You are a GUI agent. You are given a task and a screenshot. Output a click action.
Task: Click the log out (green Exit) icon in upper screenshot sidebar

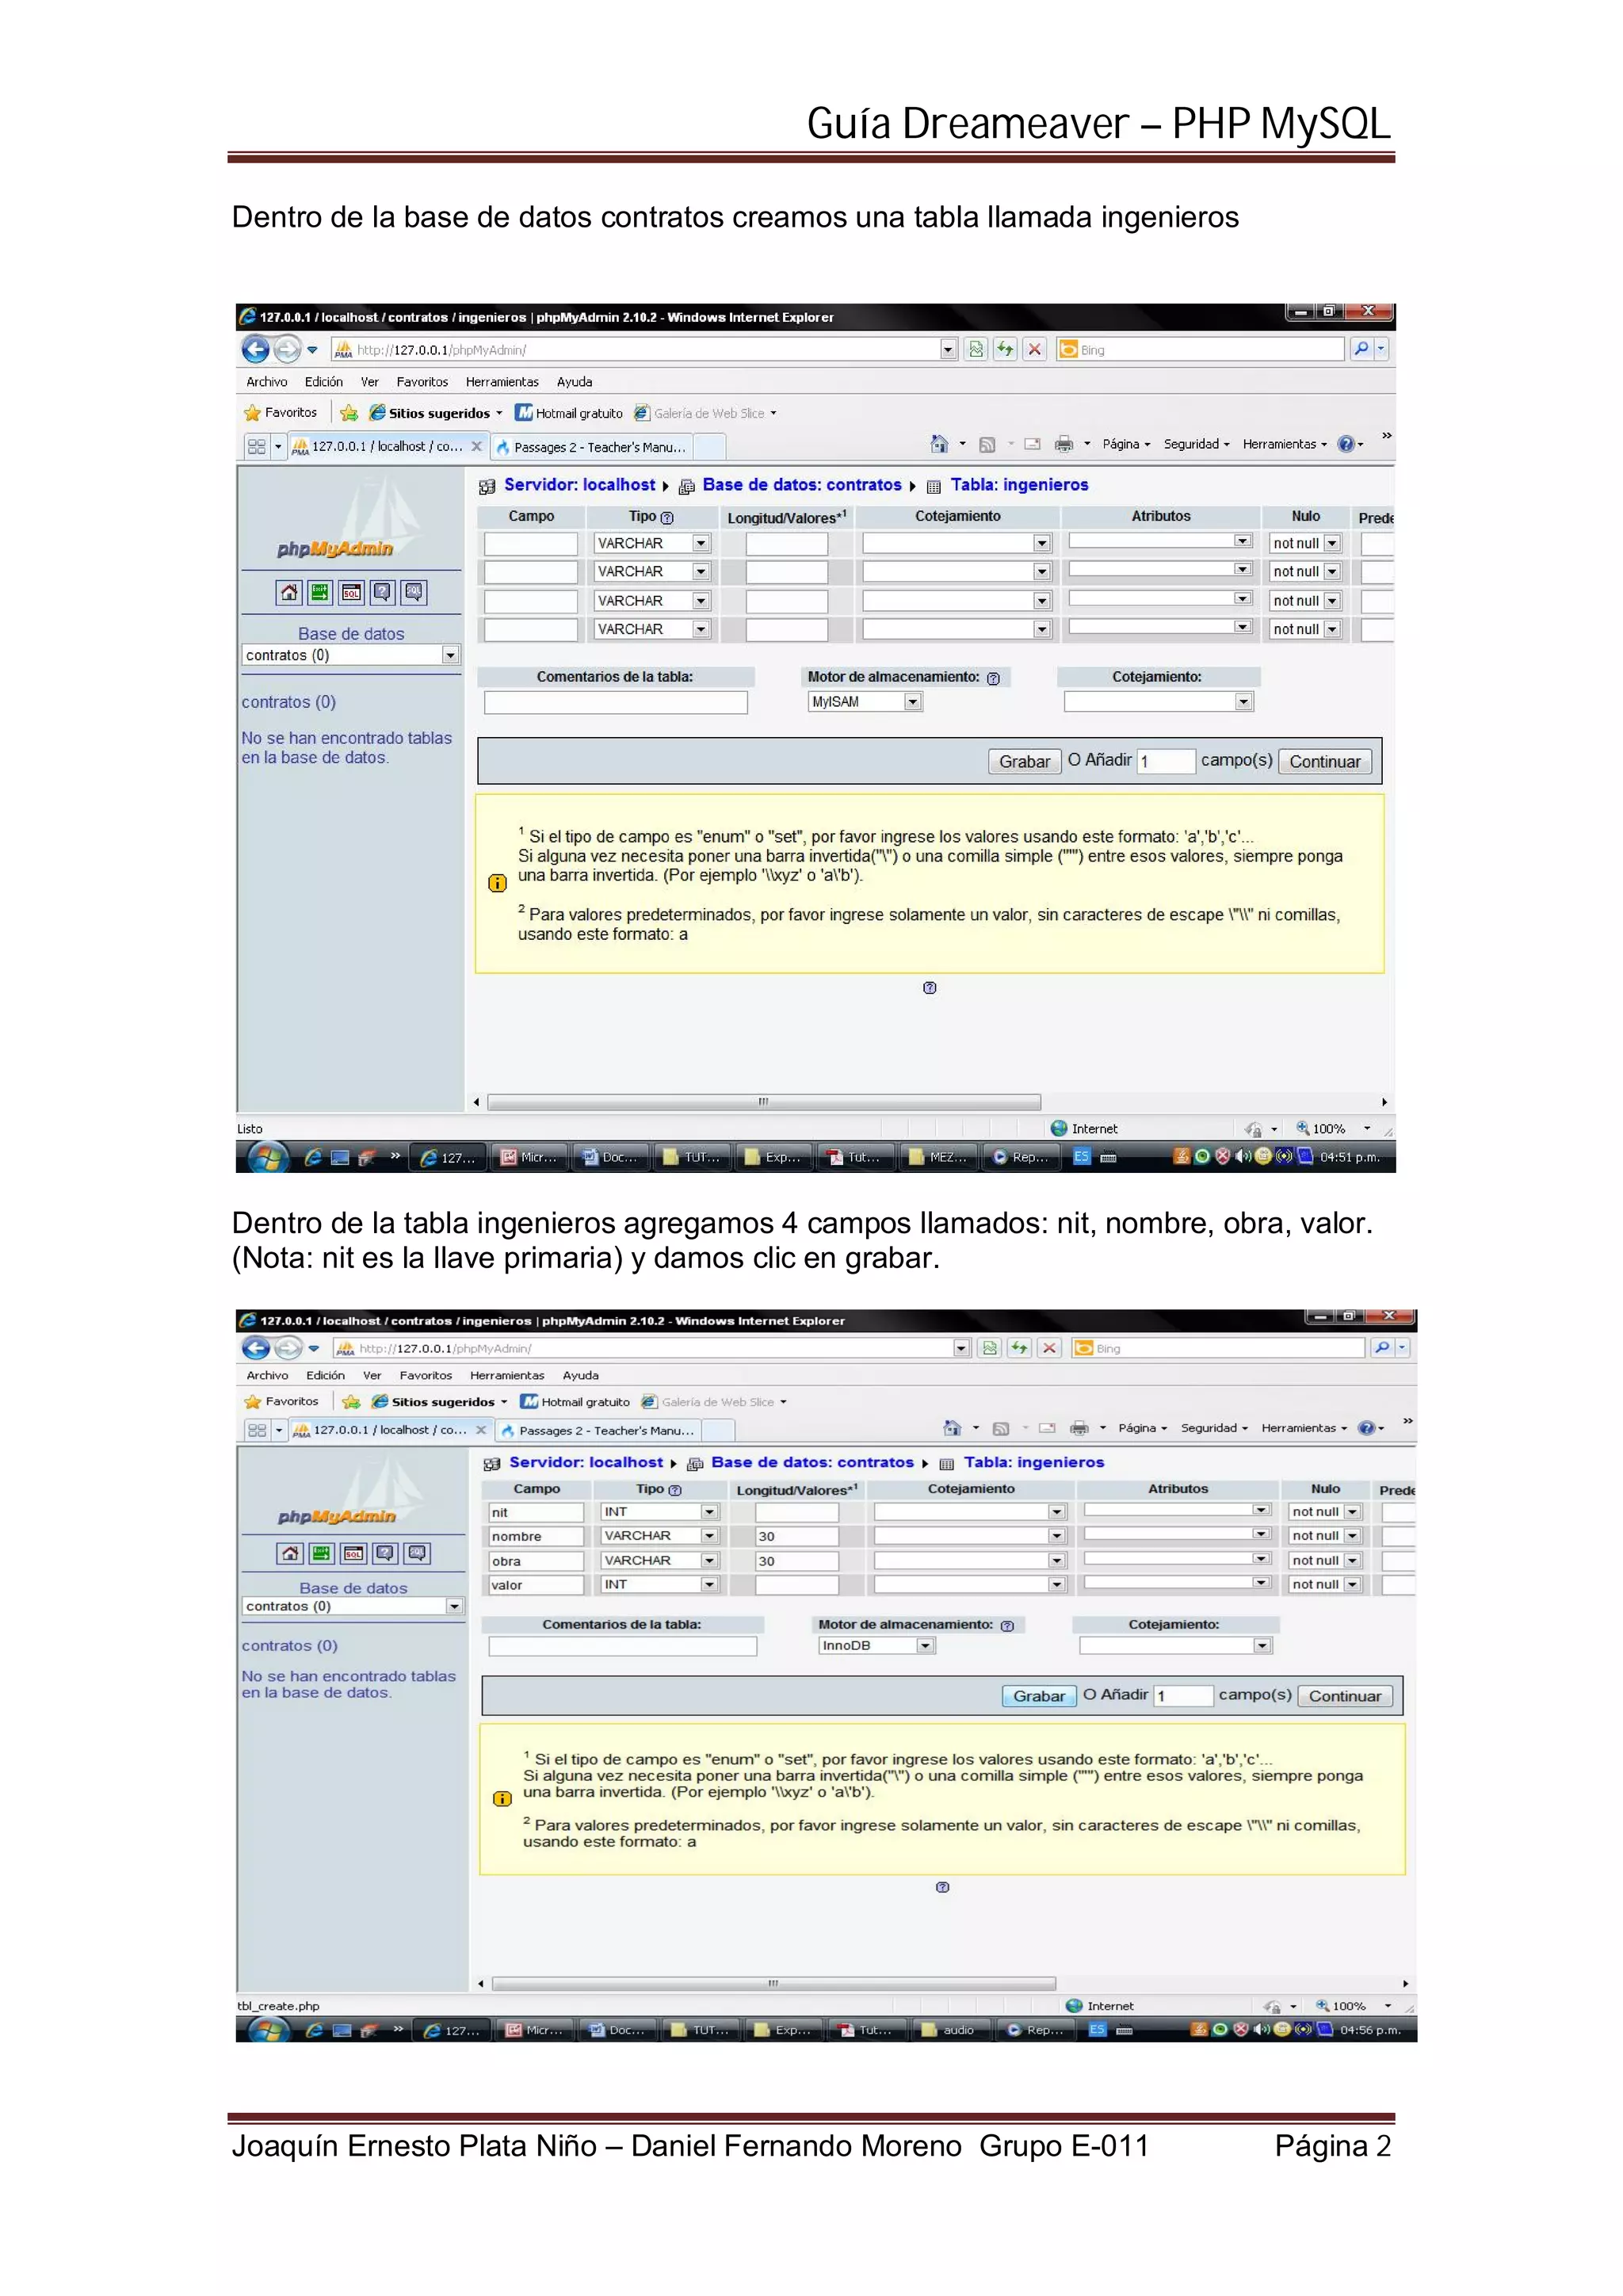320,592
